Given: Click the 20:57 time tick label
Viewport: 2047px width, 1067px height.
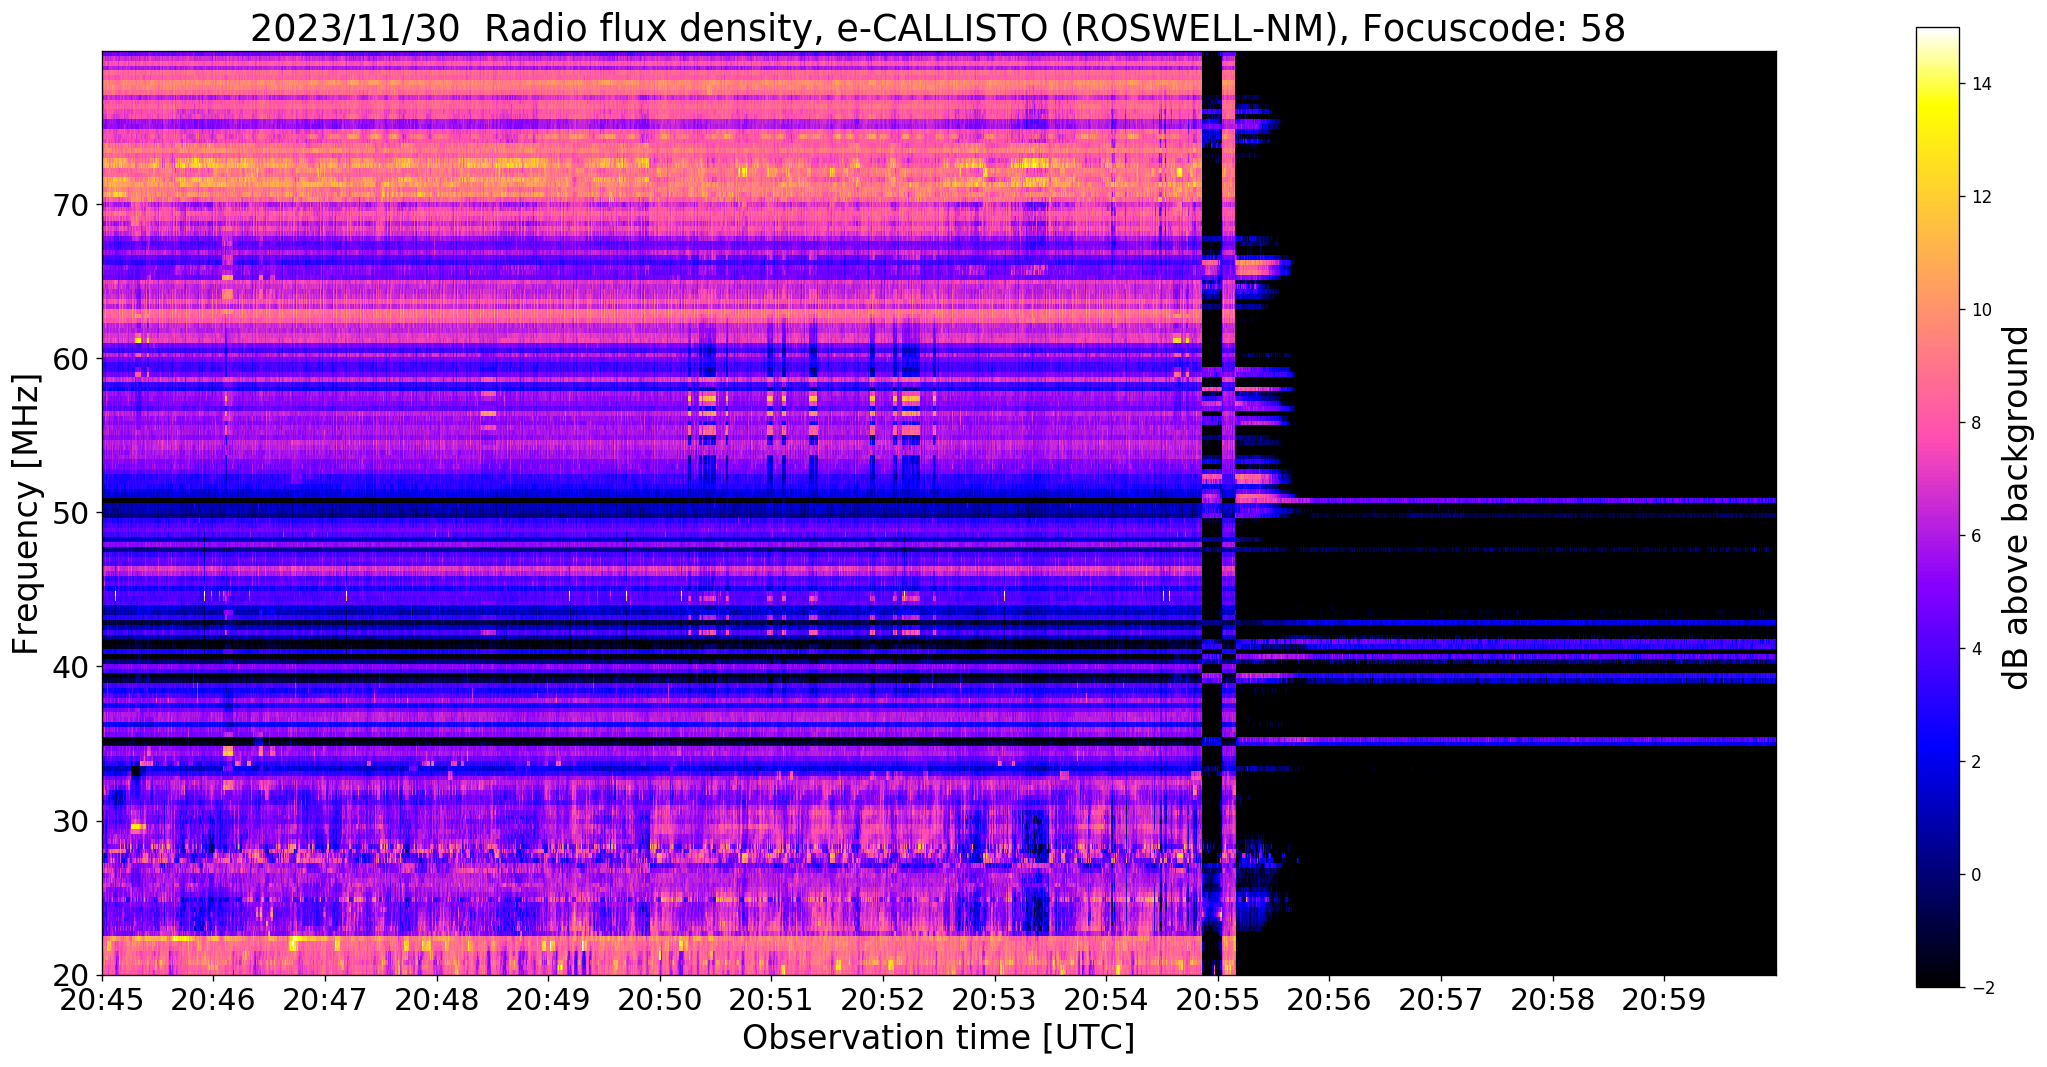Looking at the screenshot, I should tap(1441, 999).
